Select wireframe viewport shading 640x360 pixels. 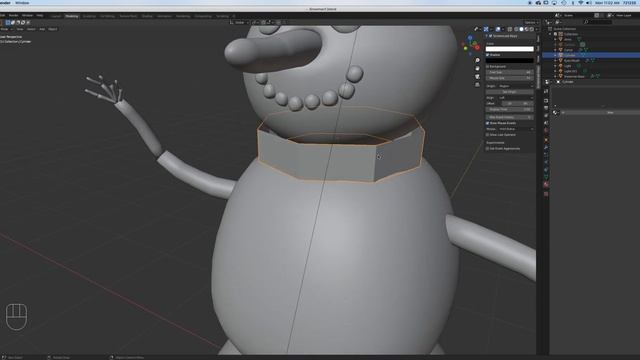516,29
